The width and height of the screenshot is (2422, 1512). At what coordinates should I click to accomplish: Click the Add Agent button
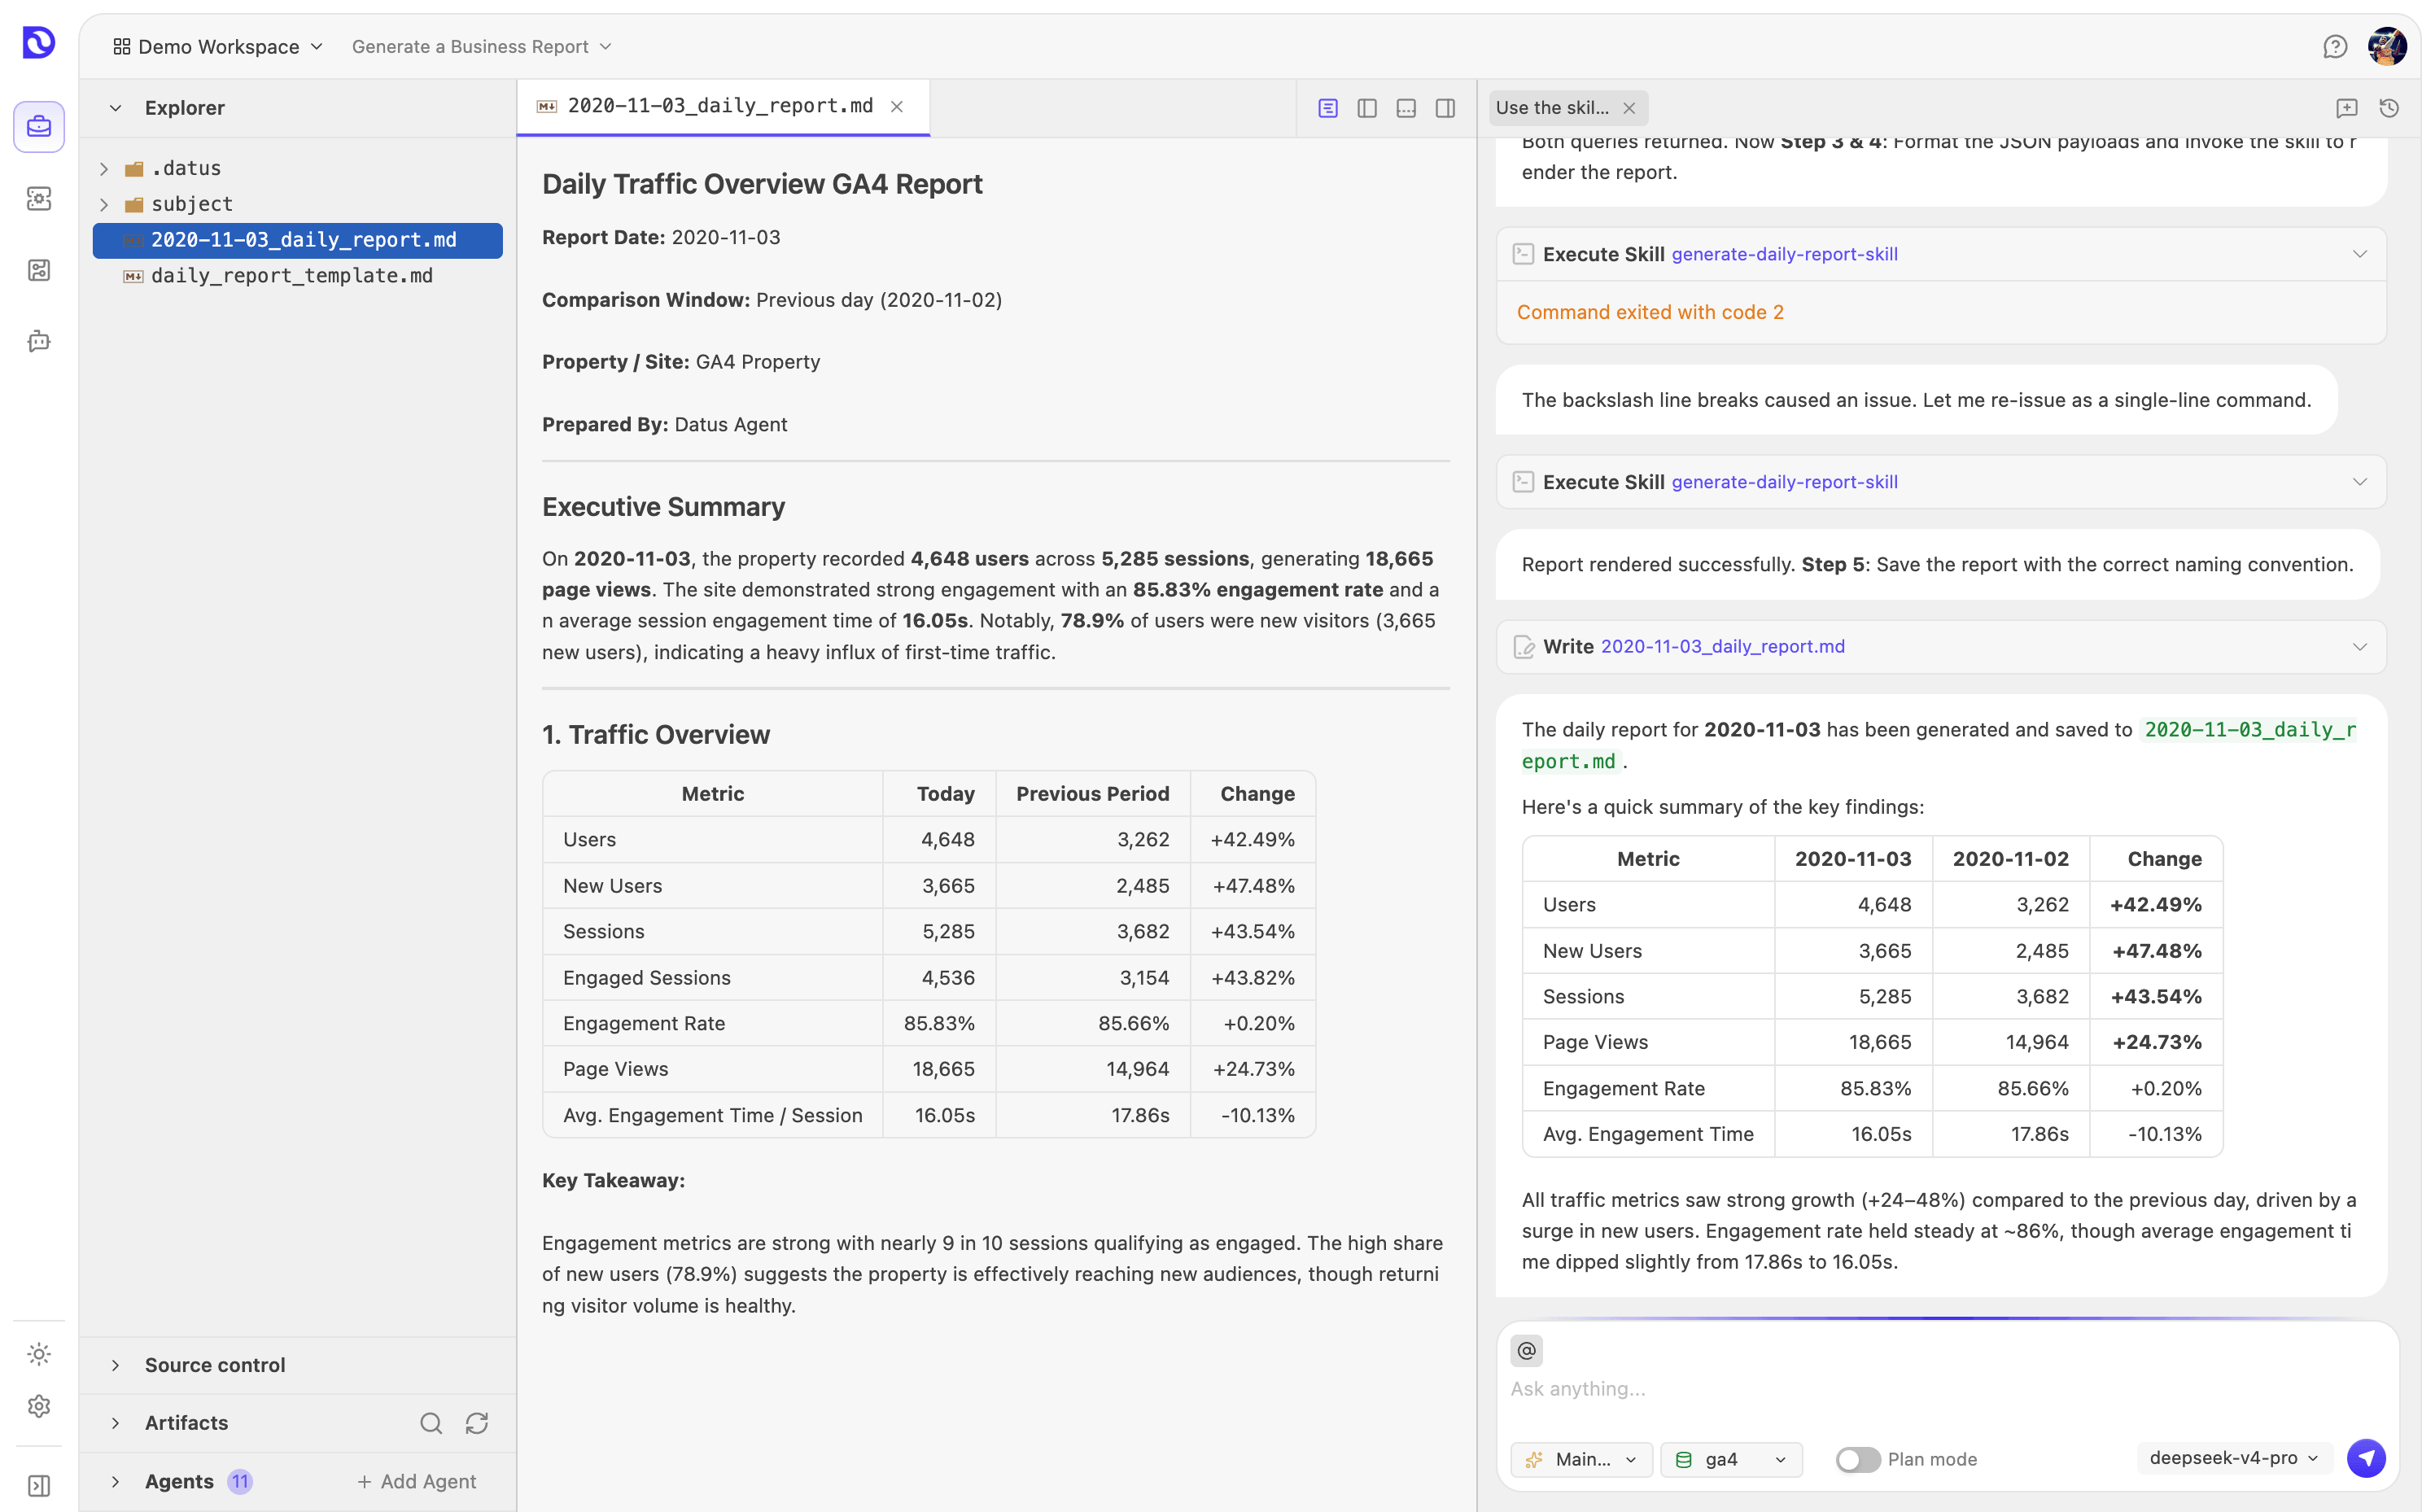click(417, 1481)
